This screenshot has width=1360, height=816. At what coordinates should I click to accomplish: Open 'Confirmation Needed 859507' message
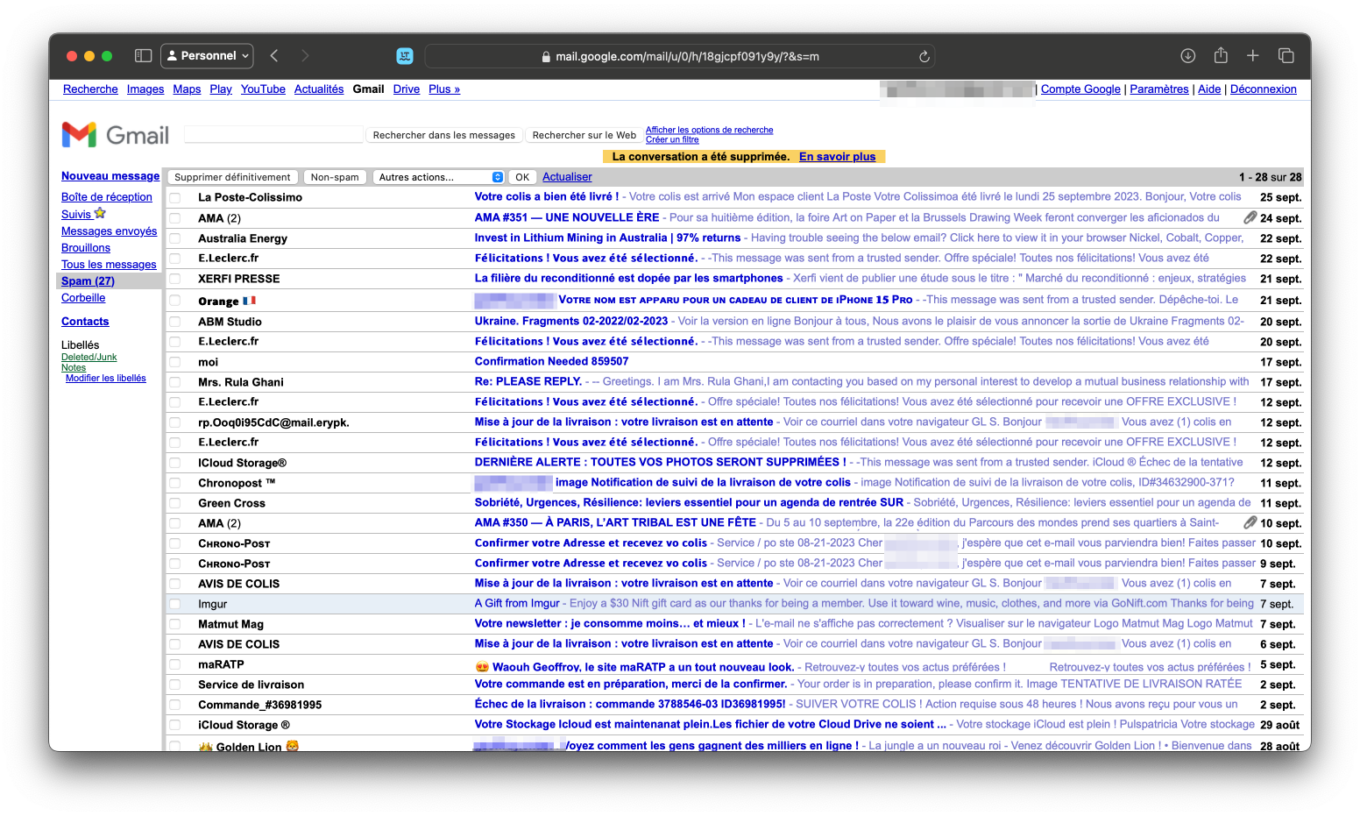click(552, 362)
